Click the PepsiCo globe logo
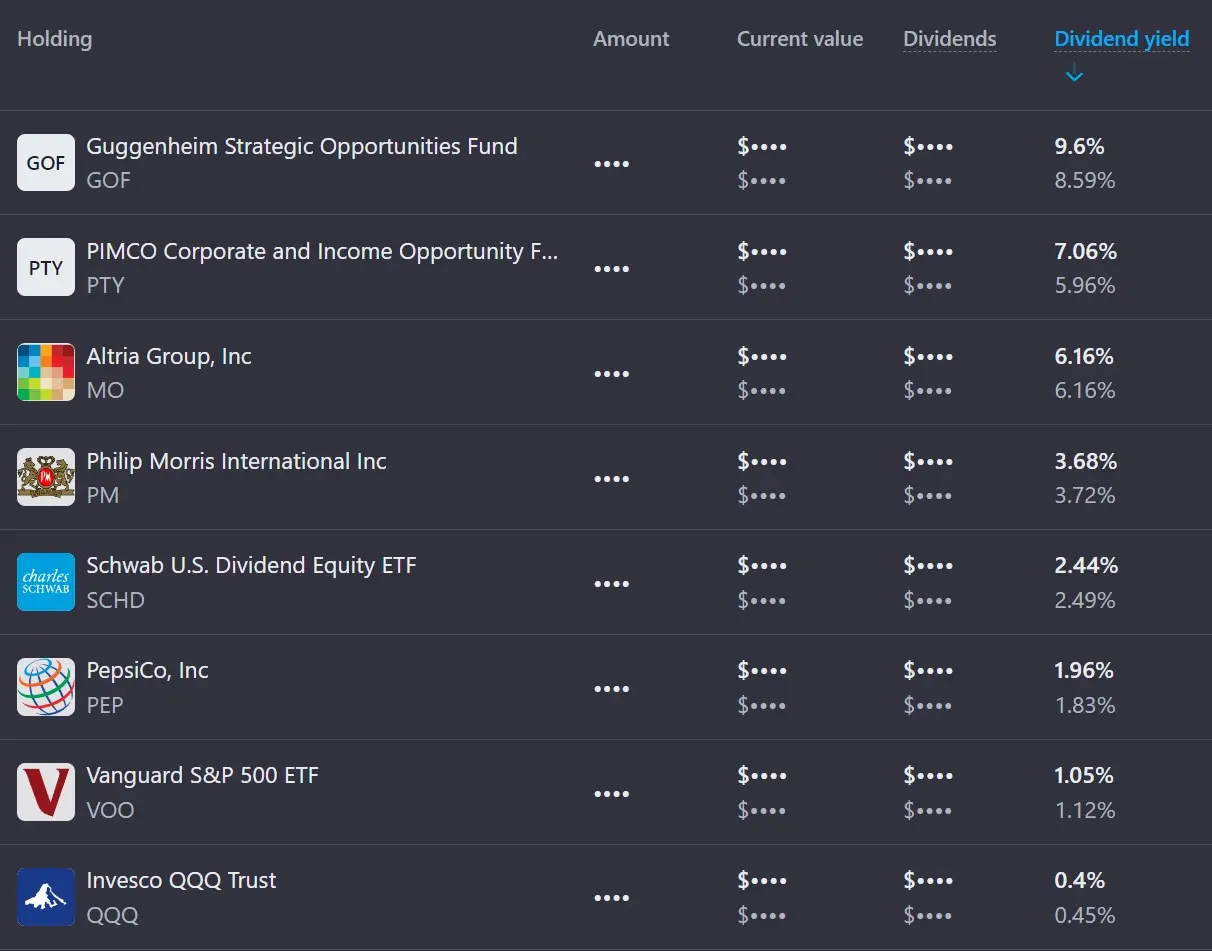 click(46, 688)
